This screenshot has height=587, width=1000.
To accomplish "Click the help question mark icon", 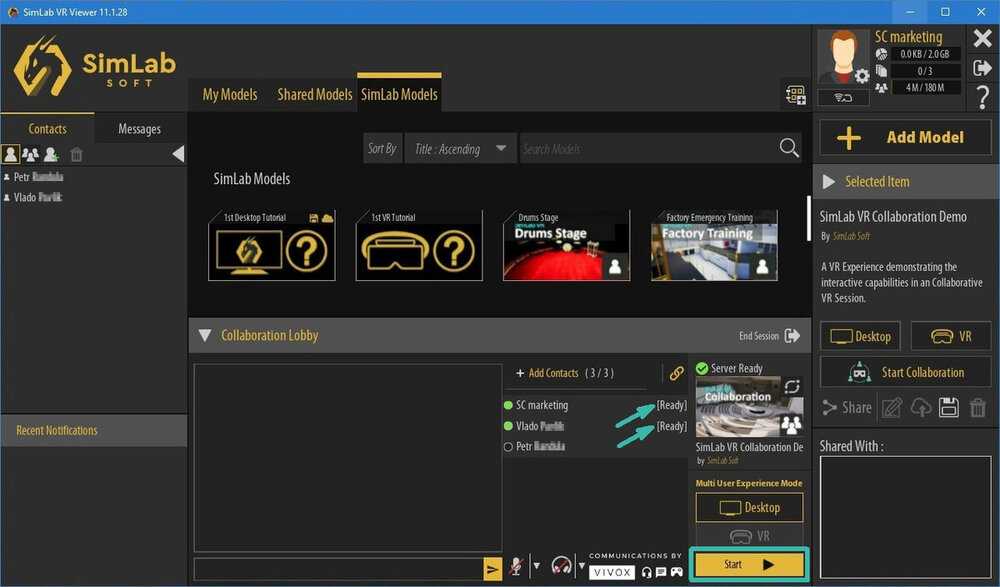I will (x=982, y=94).
